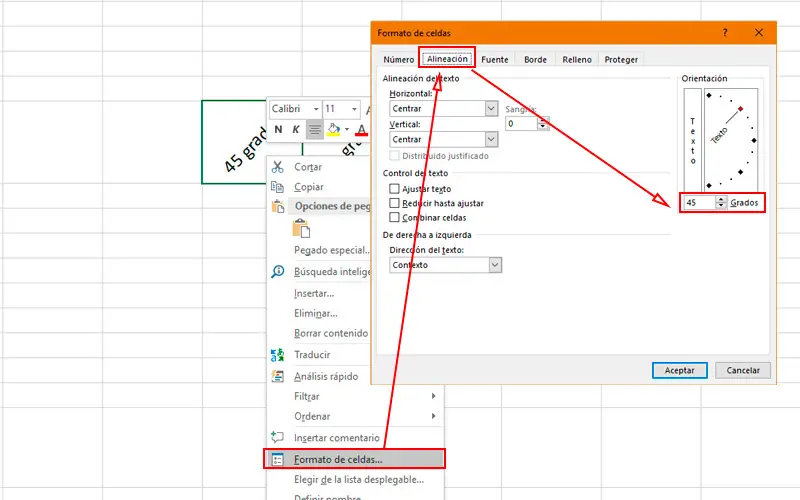
Task: Click the Grados degrees input field
Action: [x=699, y=203]
